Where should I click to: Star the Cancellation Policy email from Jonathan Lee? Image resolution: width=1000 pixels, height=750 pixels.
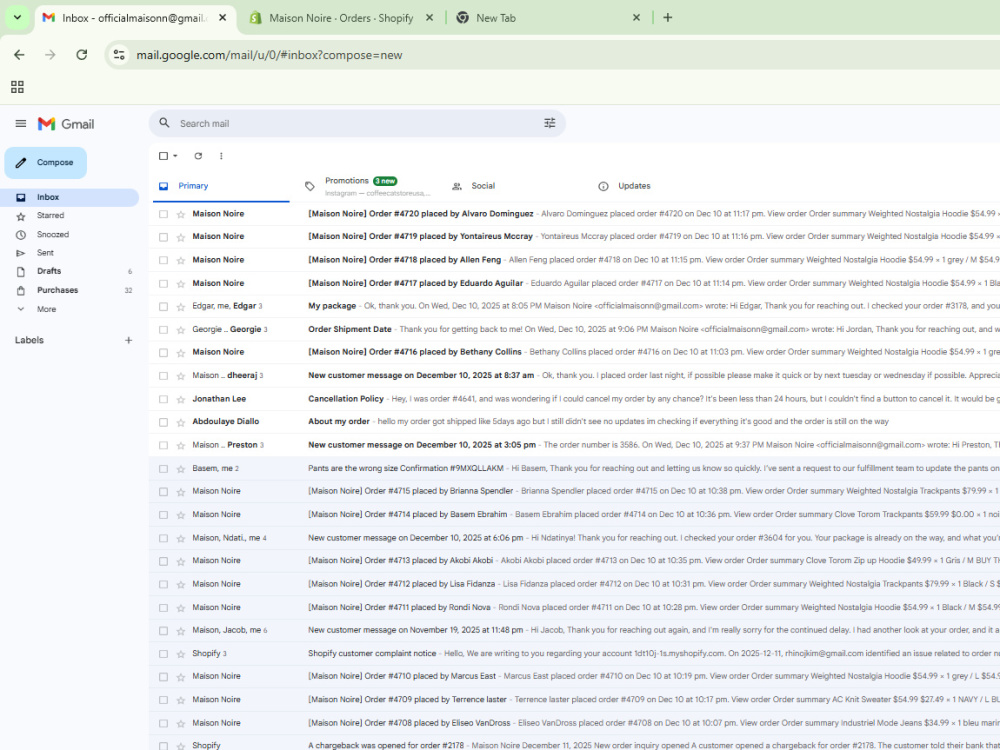pyautogui.click(x=180, y=399)
